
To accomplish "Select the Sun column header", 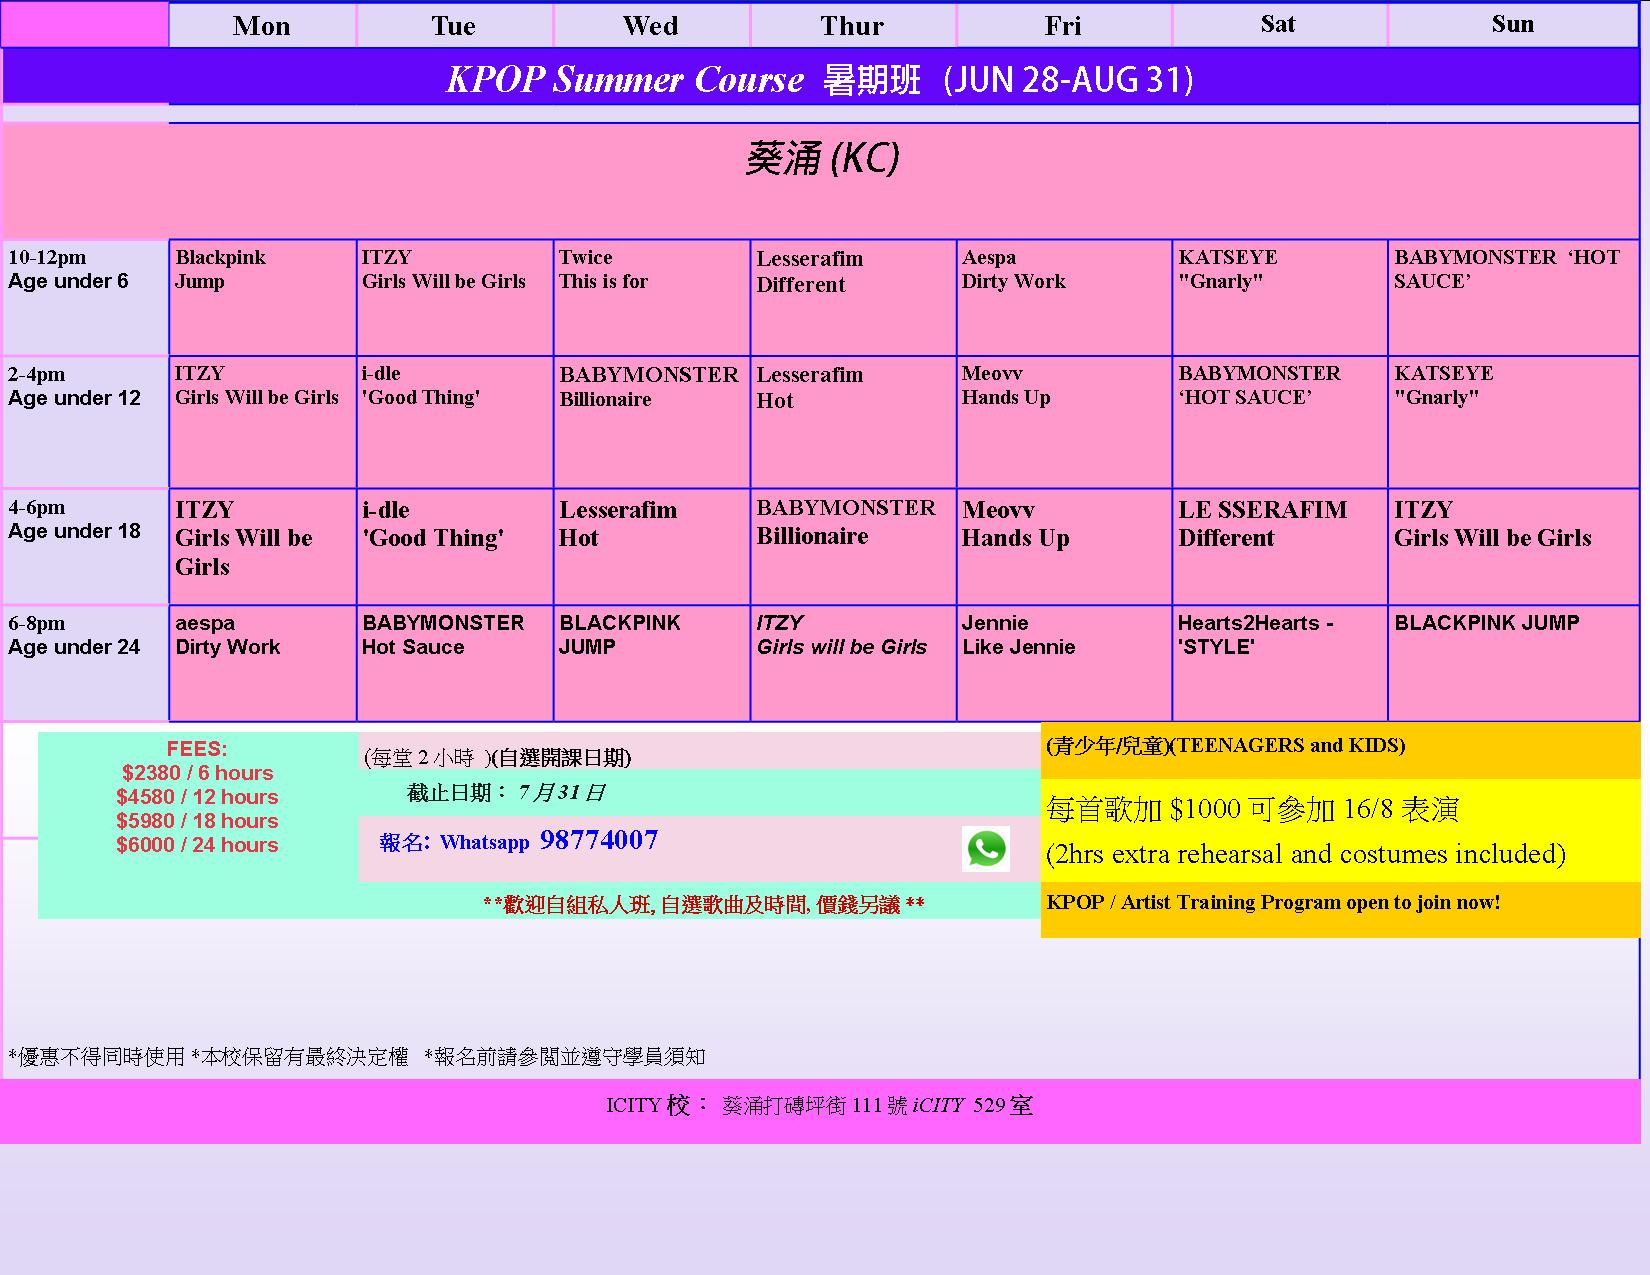I will pos(1513,25).
